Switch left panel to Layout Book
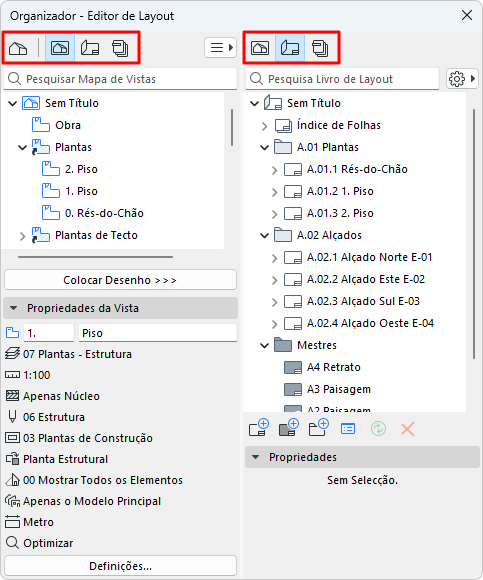This screenshot has width=483, height=580. [90, 48]
